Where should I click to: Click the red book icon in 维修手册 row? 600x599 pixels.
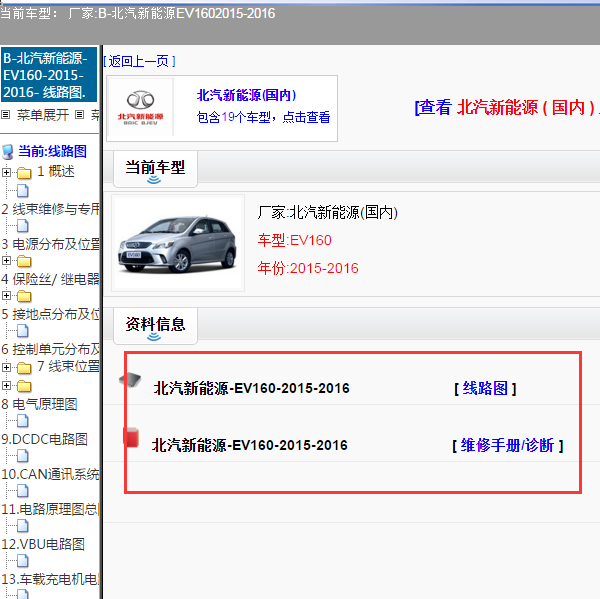coord(131,437)
